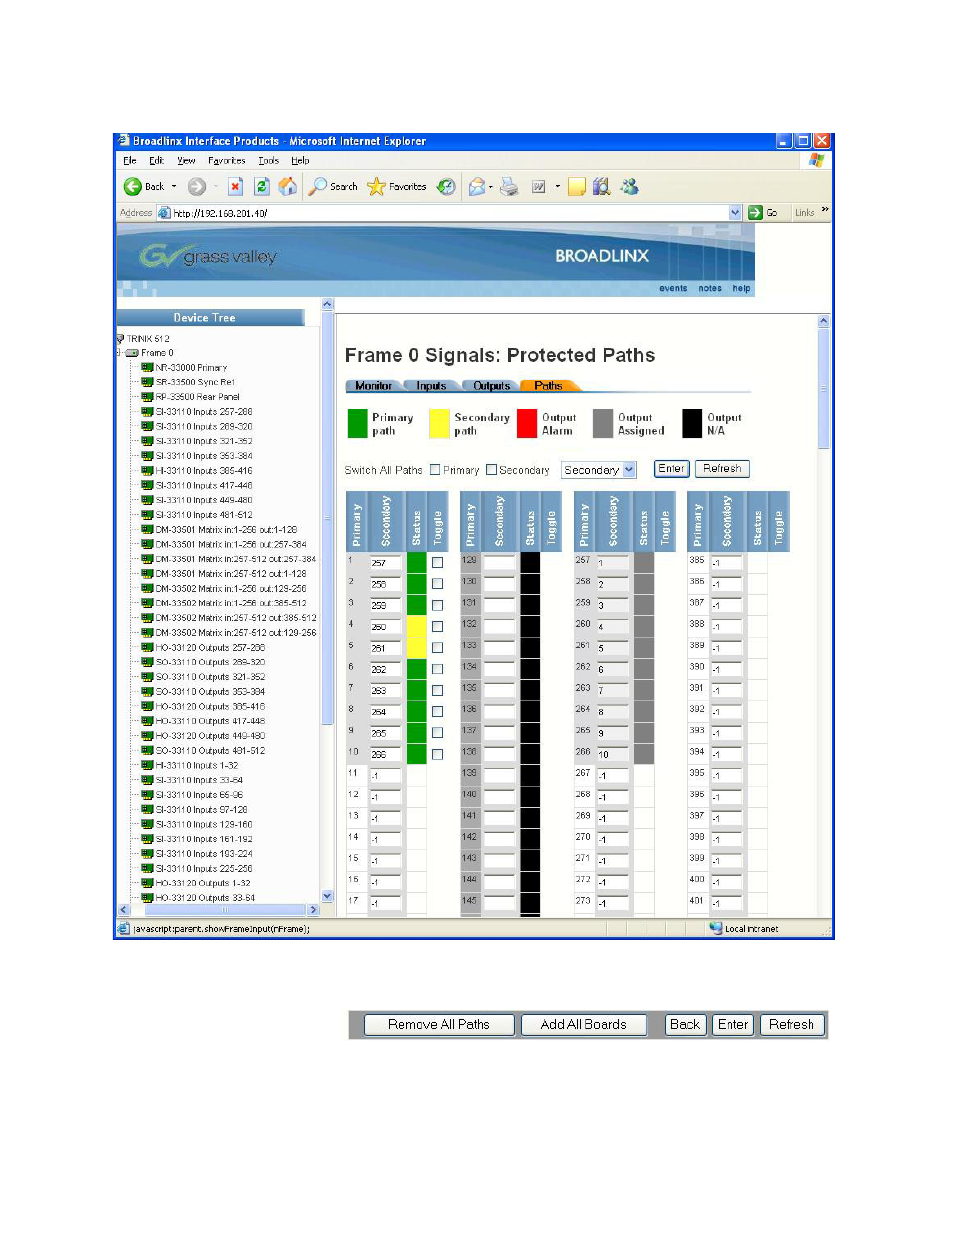Open the Tools menu
The height and width of the screenshot is (1235, 954).
[269, 160]
